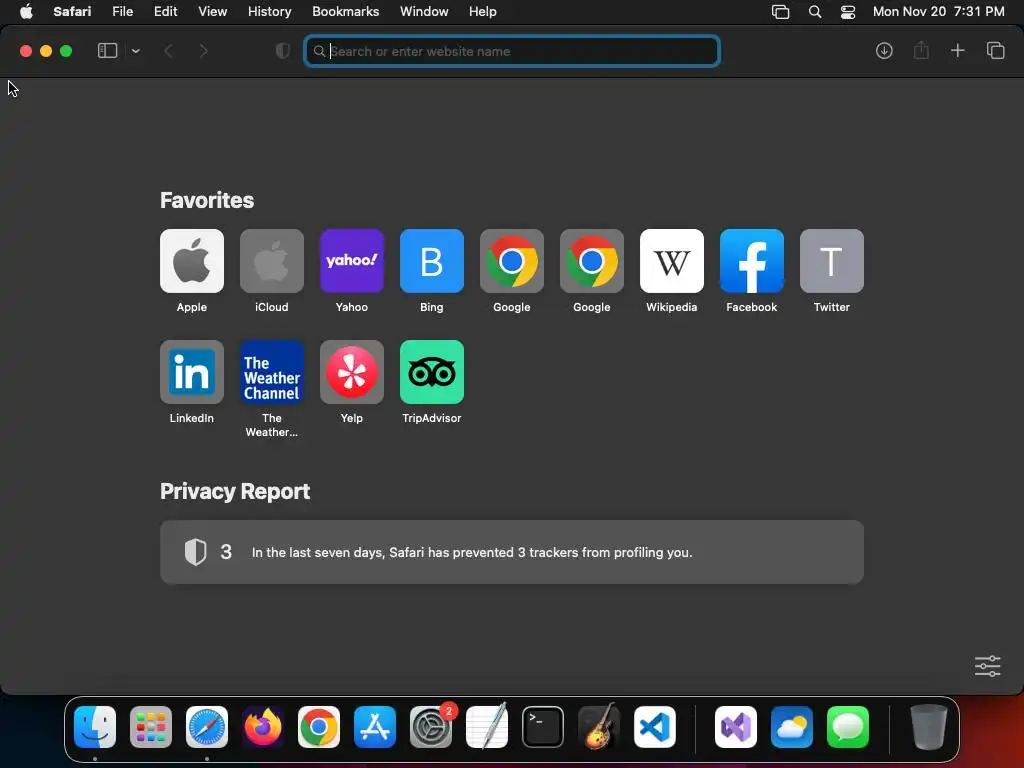The image size is (1024, 768).
Task: Open the LinkedIn favorite
Action: click(191, 372)
